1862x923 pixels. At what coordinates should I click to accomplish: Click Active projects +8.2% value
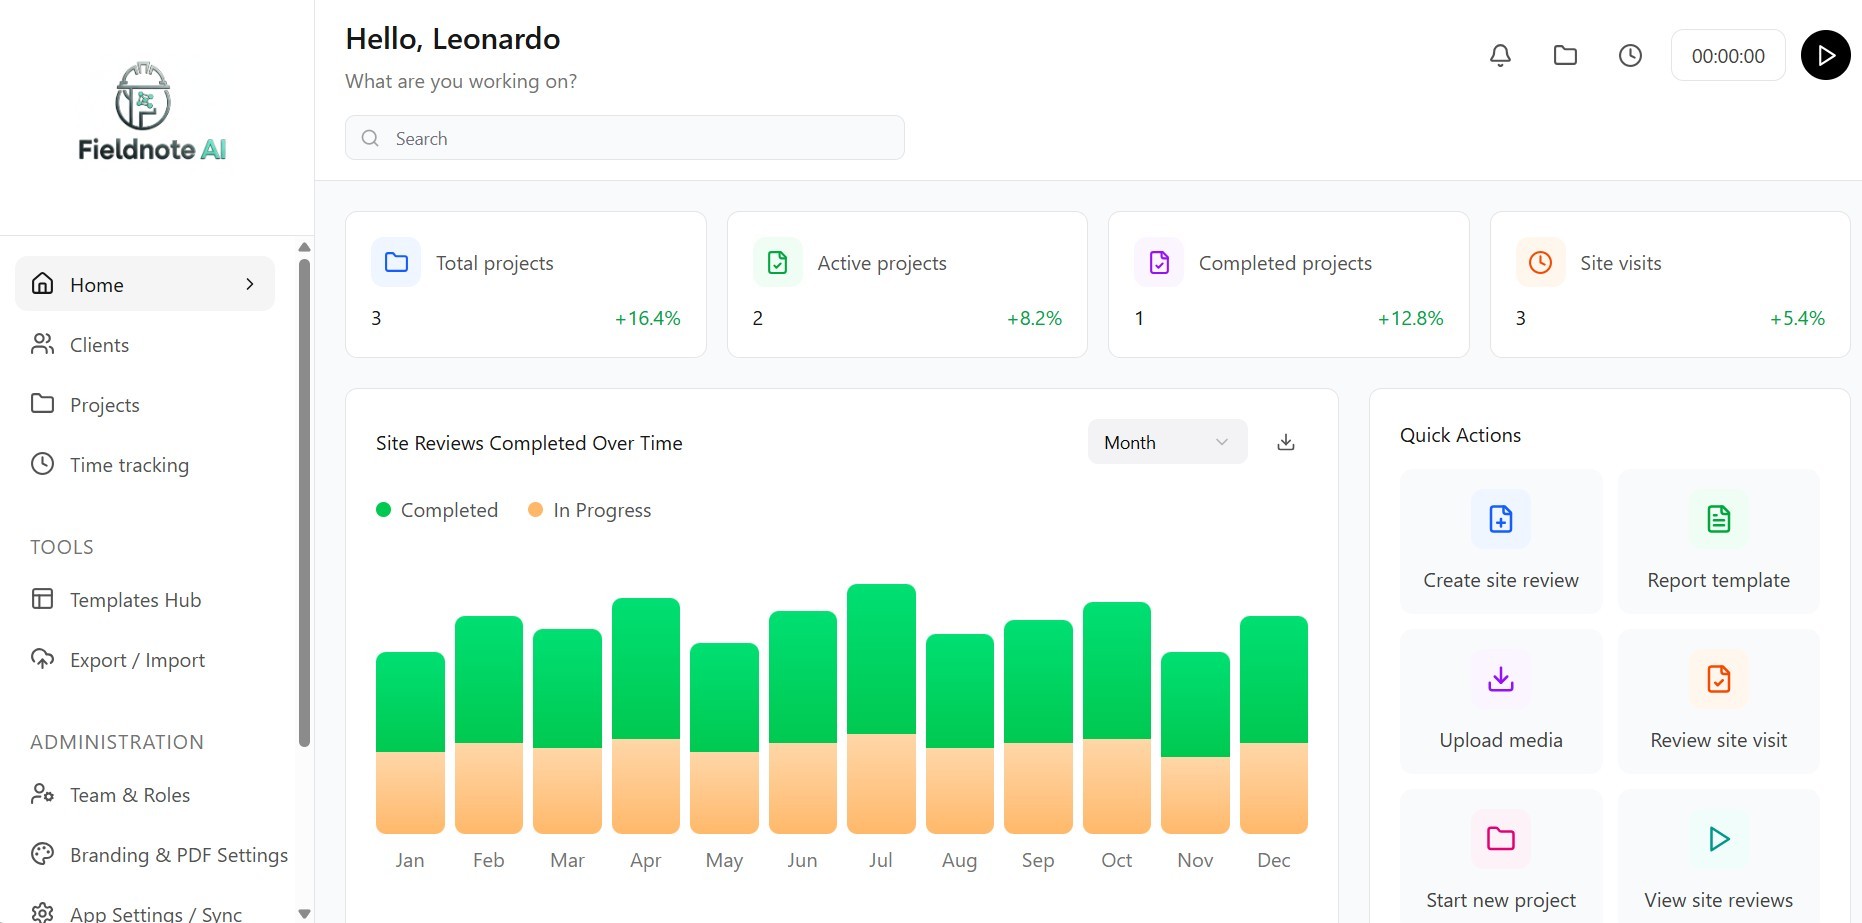[x=1034, y=318]
